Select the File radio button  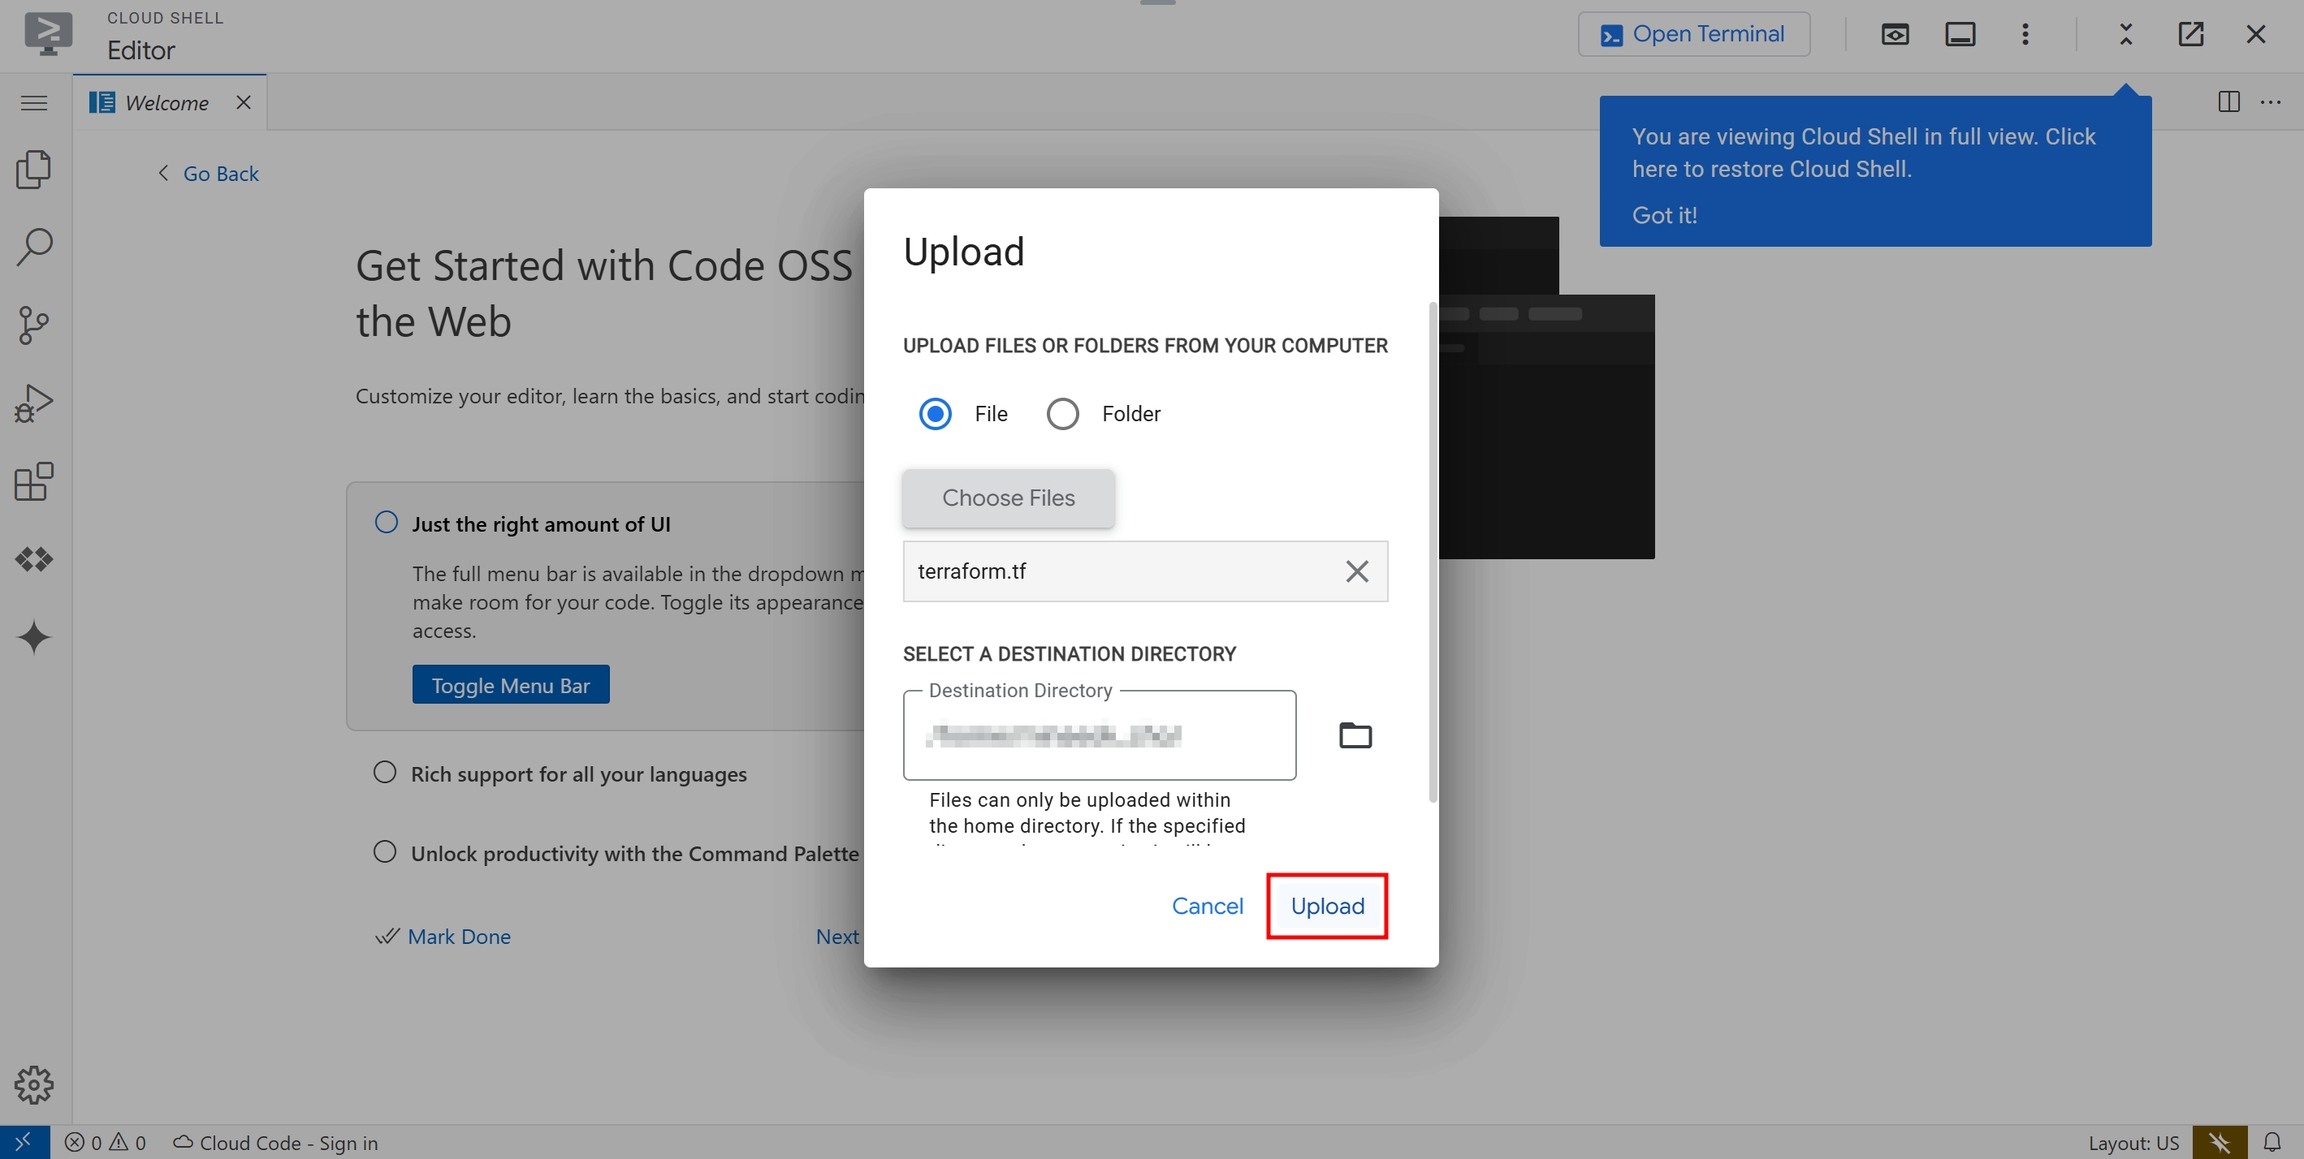click(935, 414)
